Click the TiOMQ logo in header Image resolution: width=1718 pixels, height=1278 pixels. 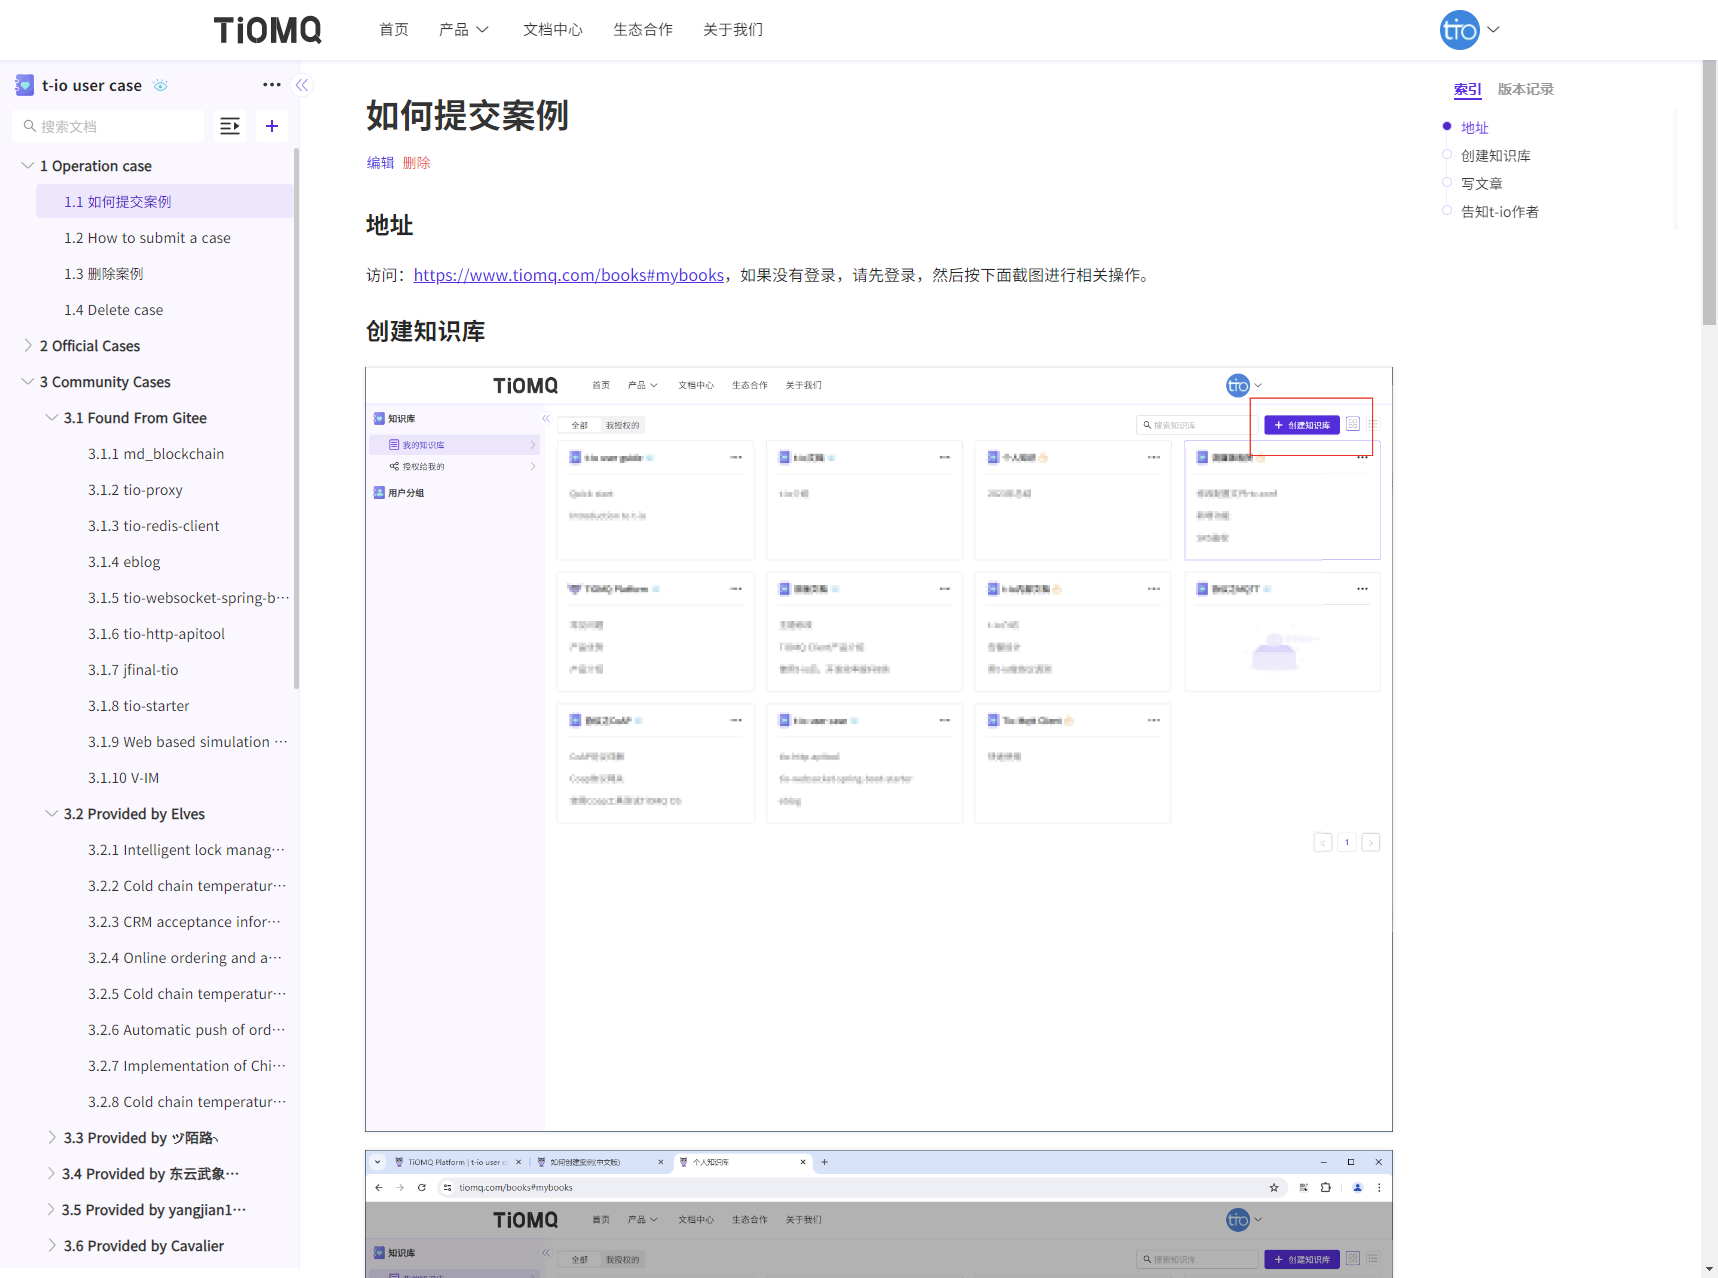267,30
